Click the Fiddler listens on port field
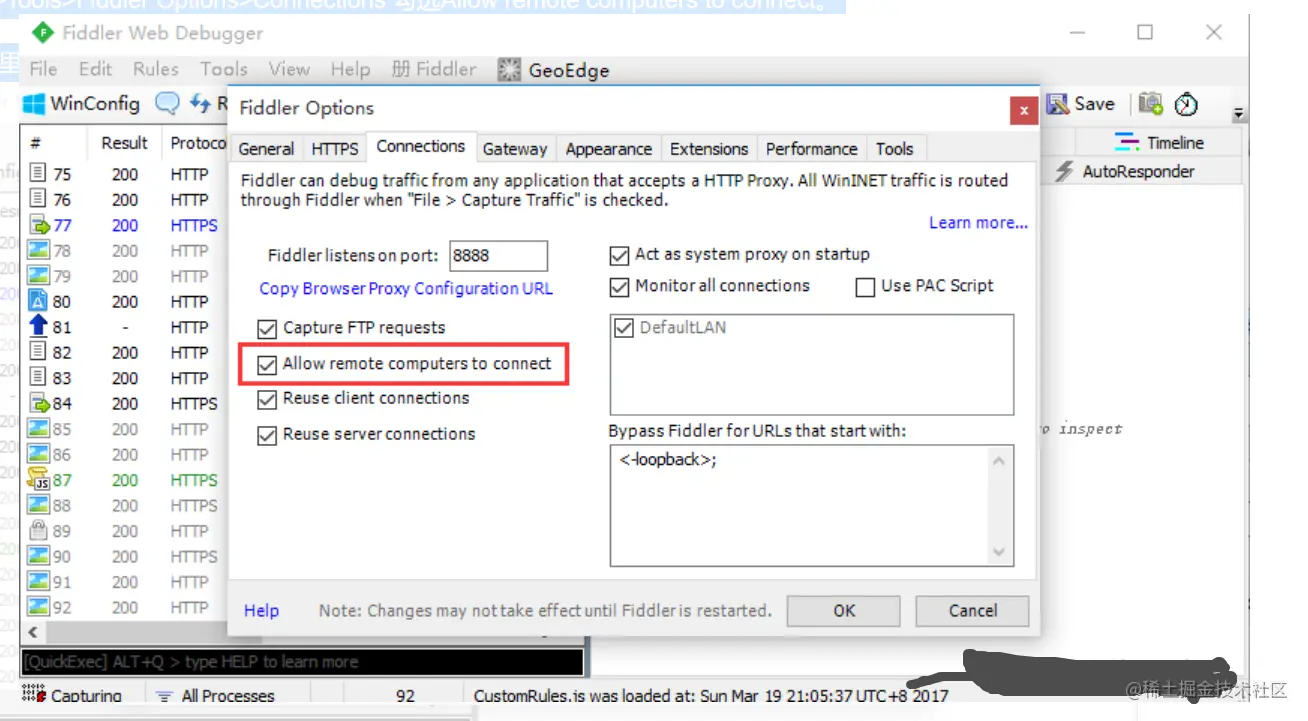This screenshot has width=1308, height=721. click(498, 255)
